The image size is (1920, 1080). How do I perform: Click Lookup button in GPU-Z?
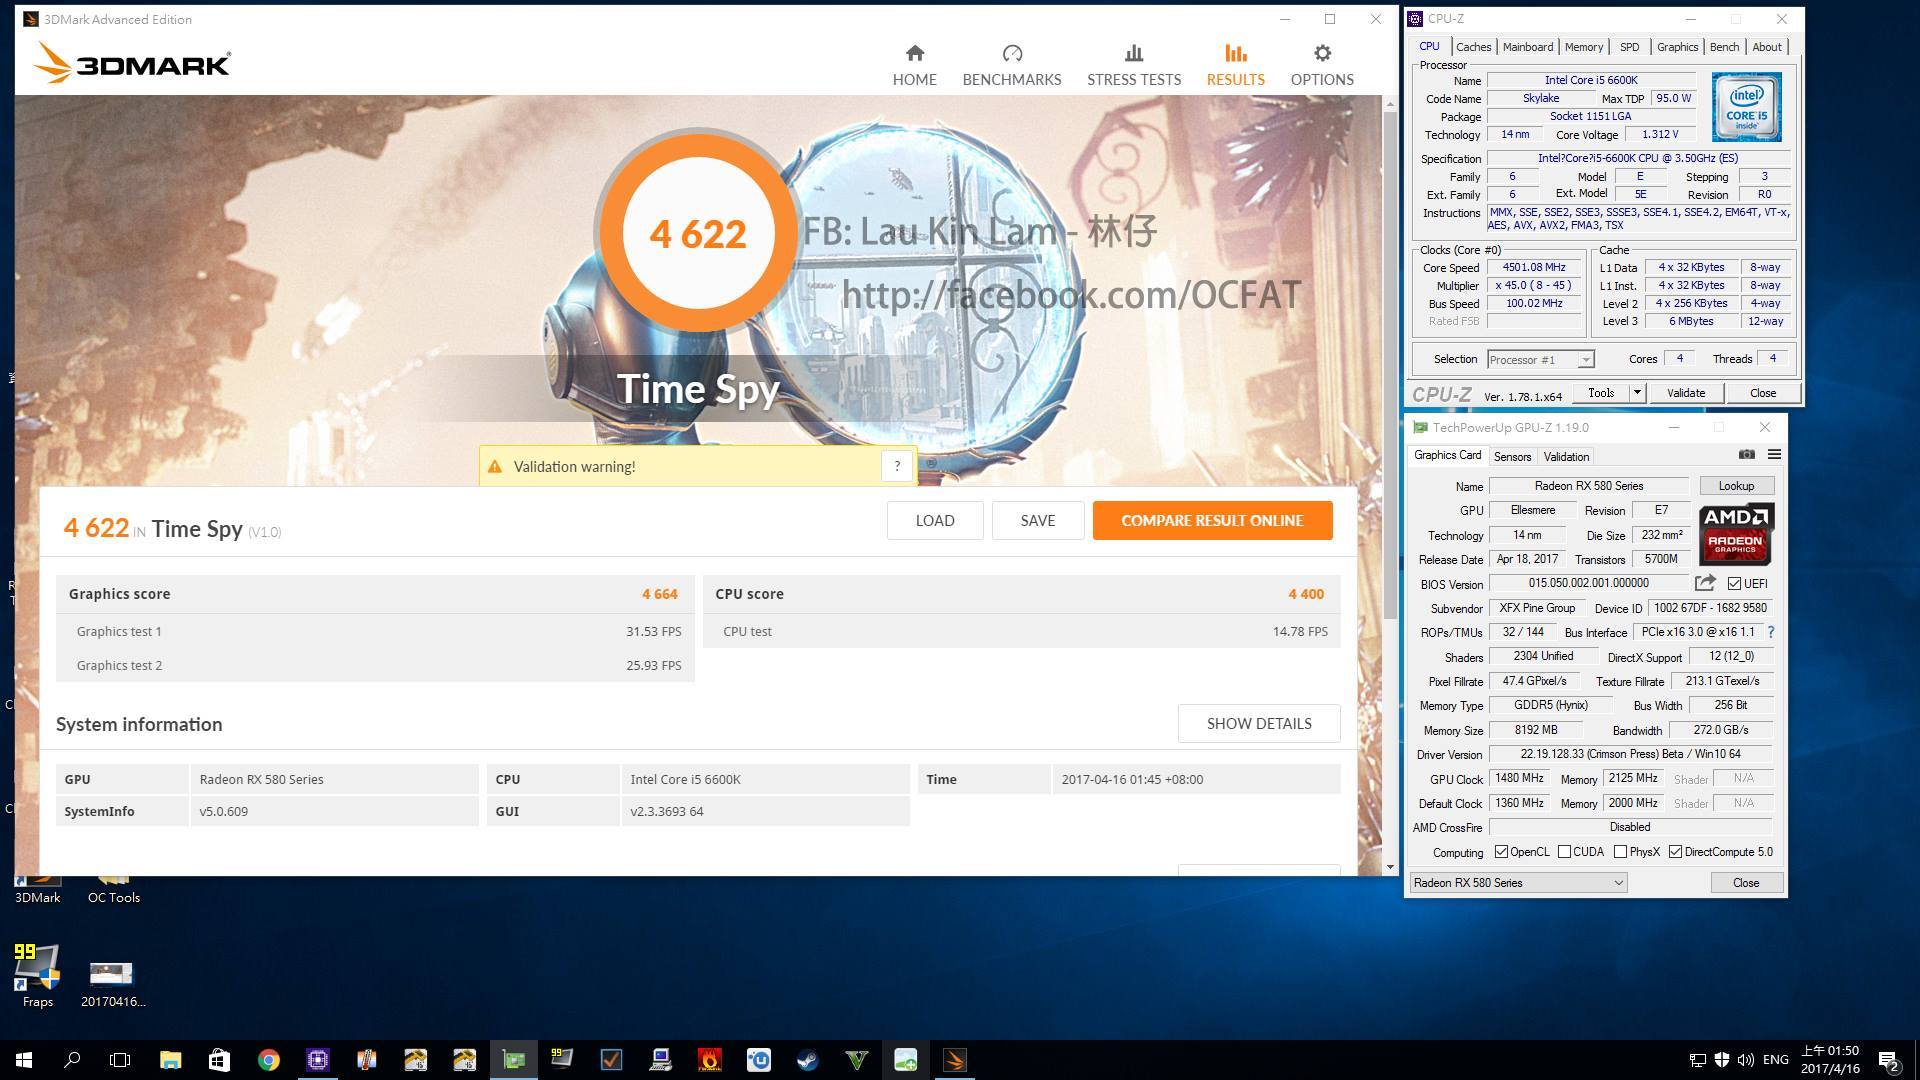tap(1736, 486)
